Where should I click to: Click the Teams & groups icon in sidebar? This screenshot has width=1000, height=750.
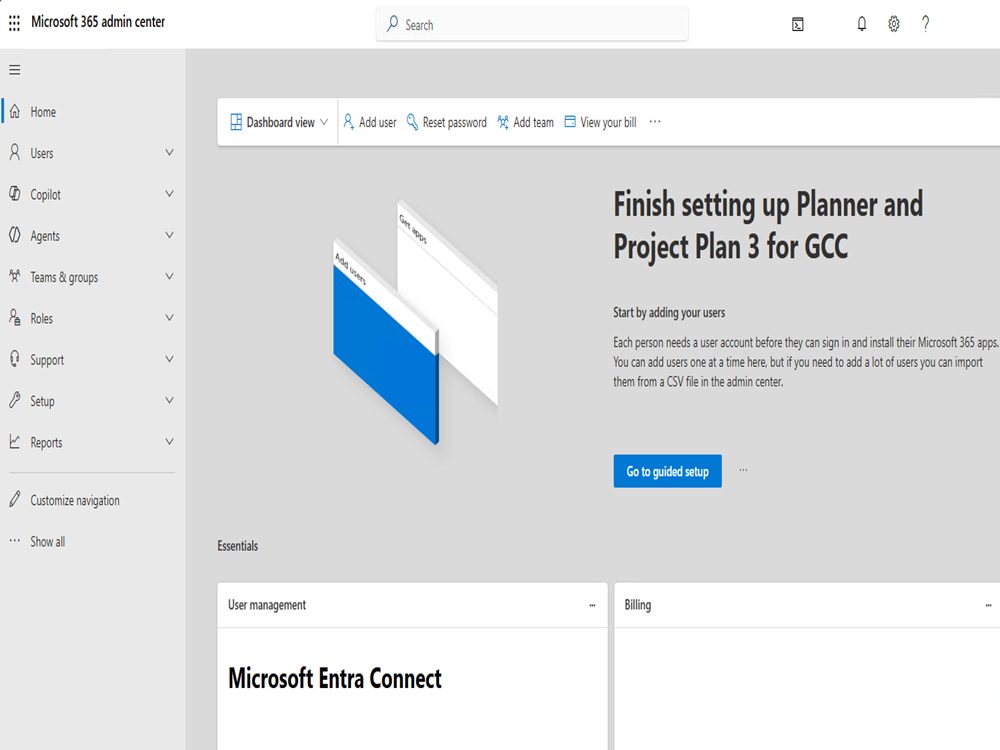(x=15, y=276)
